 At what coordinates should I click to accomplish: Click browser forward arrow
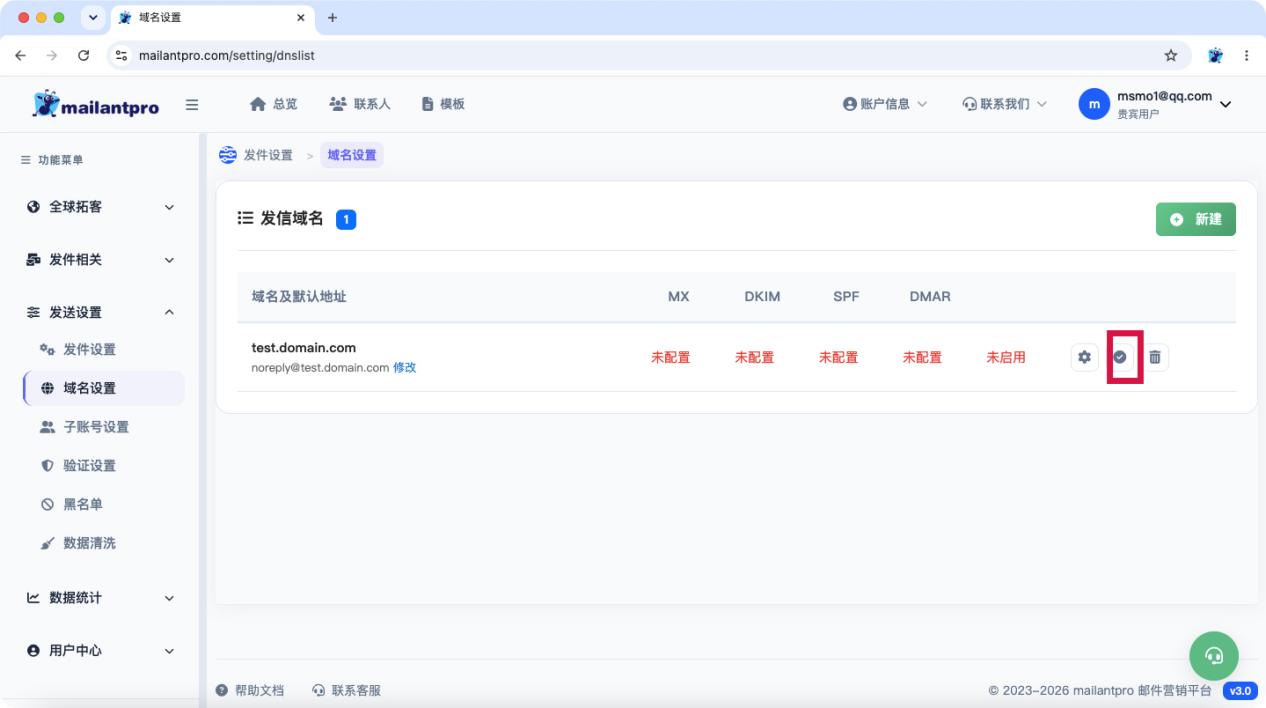coord(52,55)
